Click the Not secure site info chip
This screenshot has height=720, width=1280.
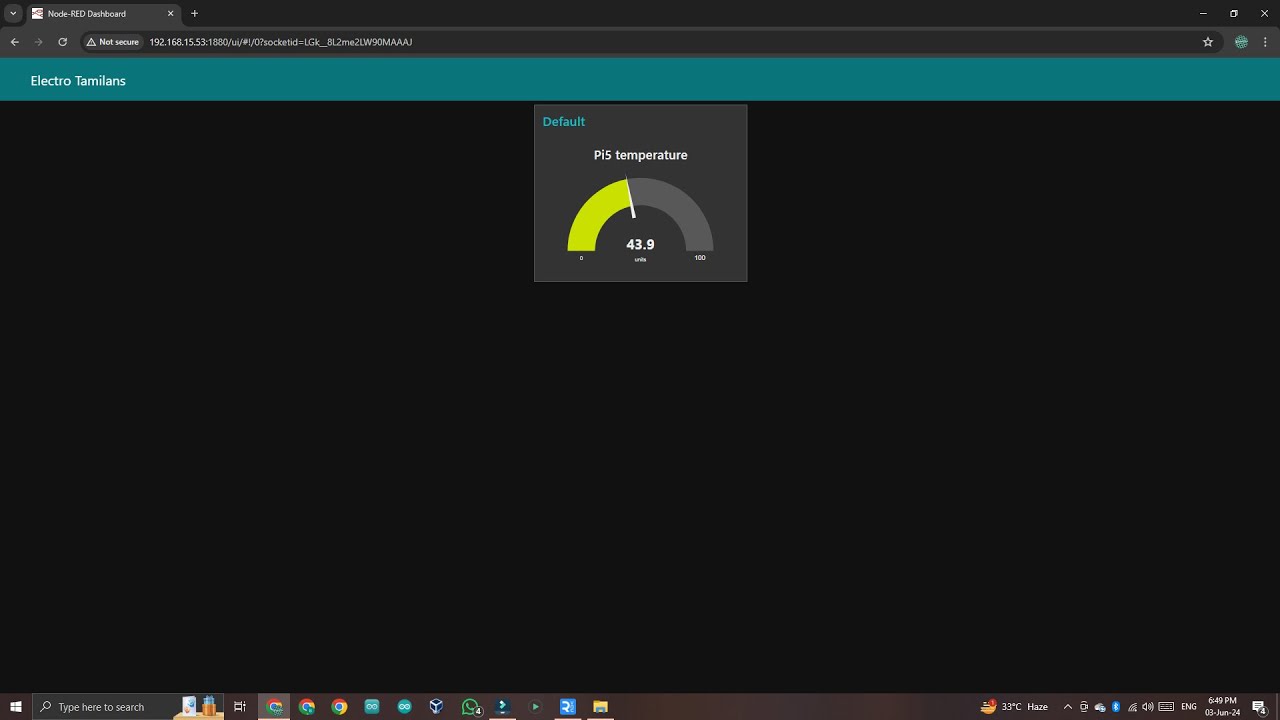coord(112,42)
